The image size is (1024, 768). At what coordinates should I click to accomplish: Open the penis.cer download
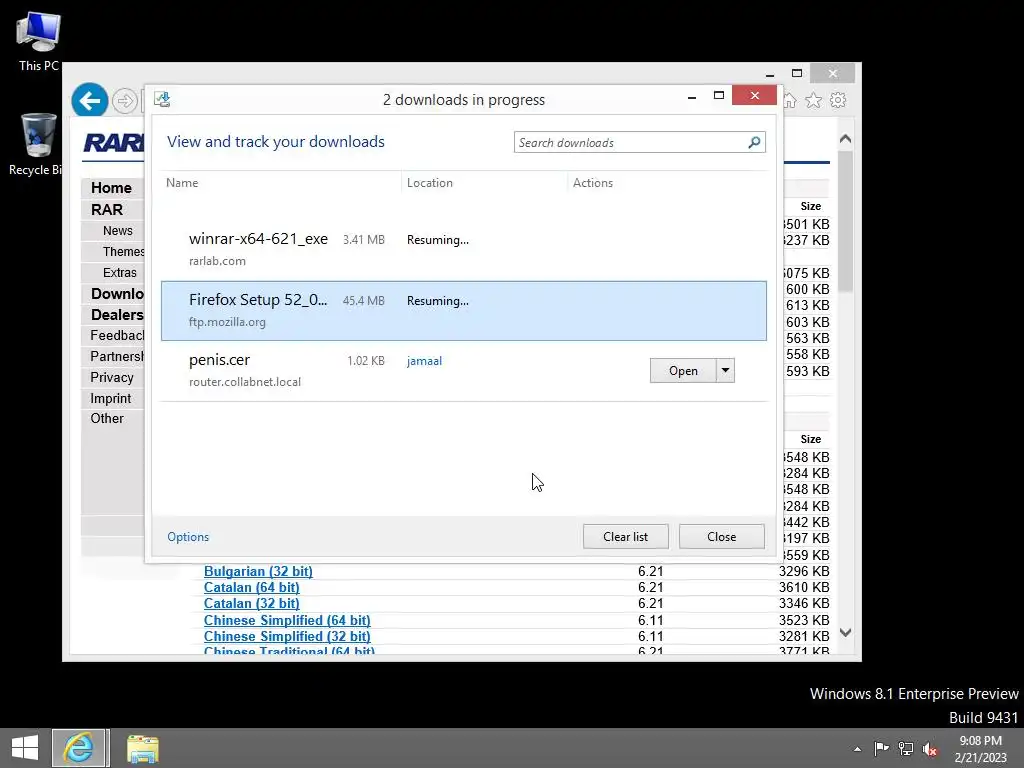click(683, 370)
